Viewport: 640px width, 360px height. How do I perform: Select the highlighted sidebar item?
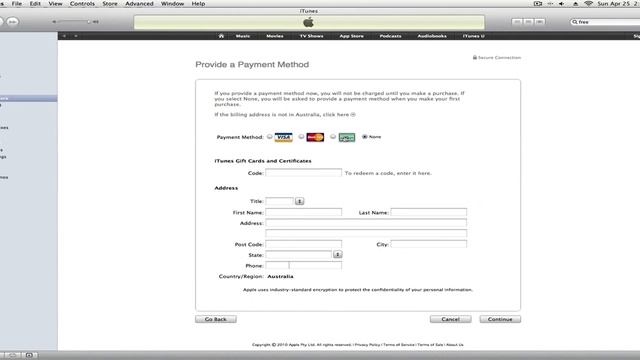pos(29,98)
